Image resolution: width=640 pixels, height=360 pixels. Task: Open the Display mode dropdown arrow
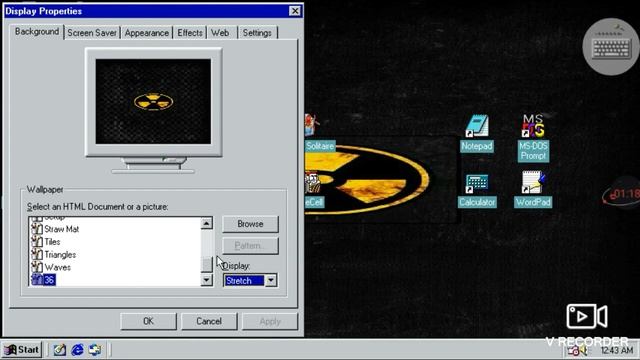(271, 280)
